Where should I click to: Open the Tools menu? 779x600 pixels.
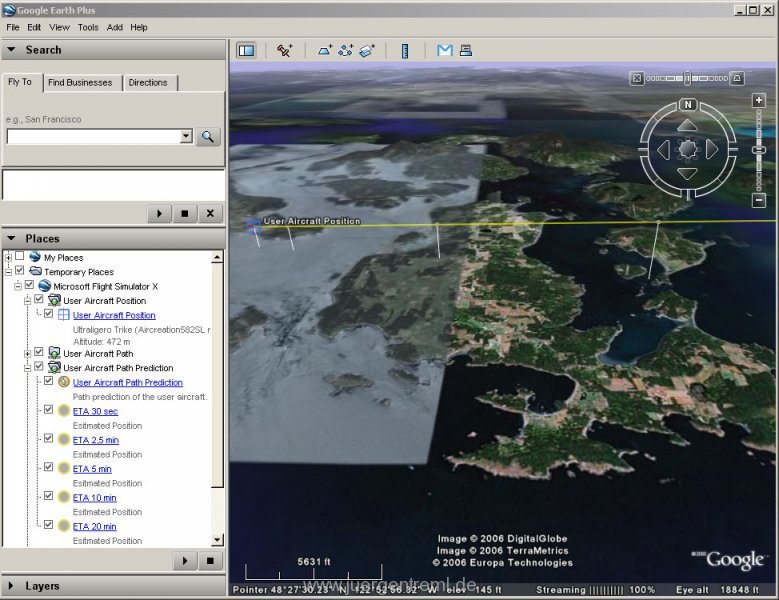pyautogui.click(x=88, y=27)
